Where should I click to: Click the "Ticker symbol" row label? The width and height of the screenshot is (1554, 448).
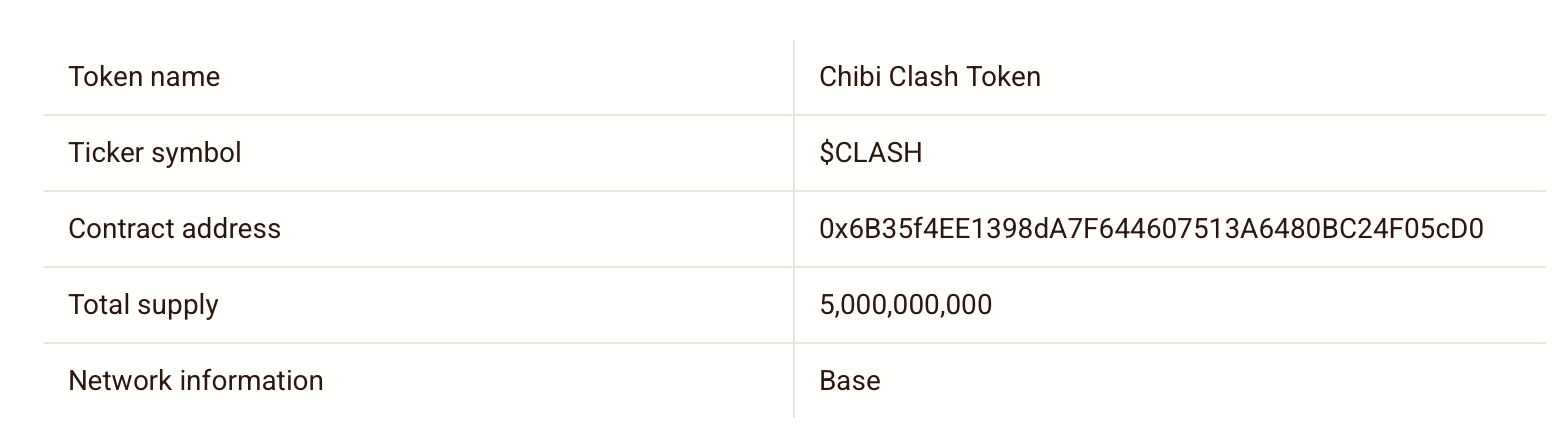pos(154,153)
